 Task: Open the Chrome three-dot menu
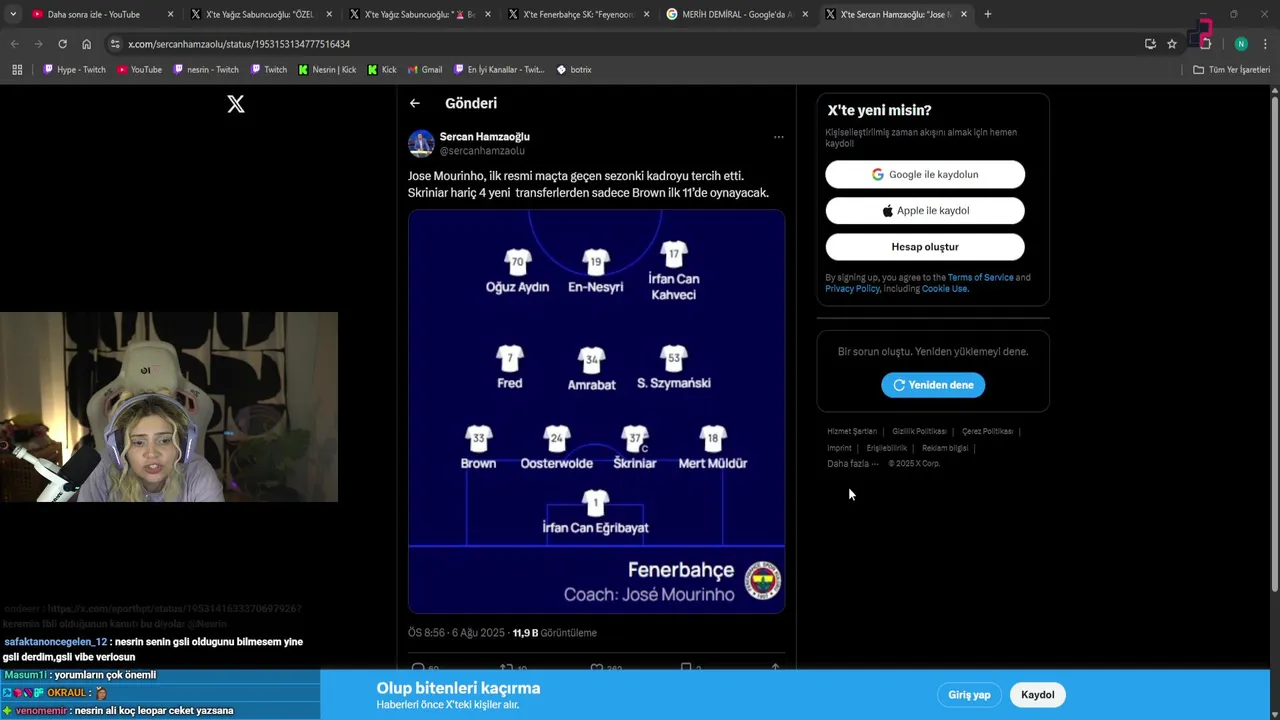(x=1265, y=44)
